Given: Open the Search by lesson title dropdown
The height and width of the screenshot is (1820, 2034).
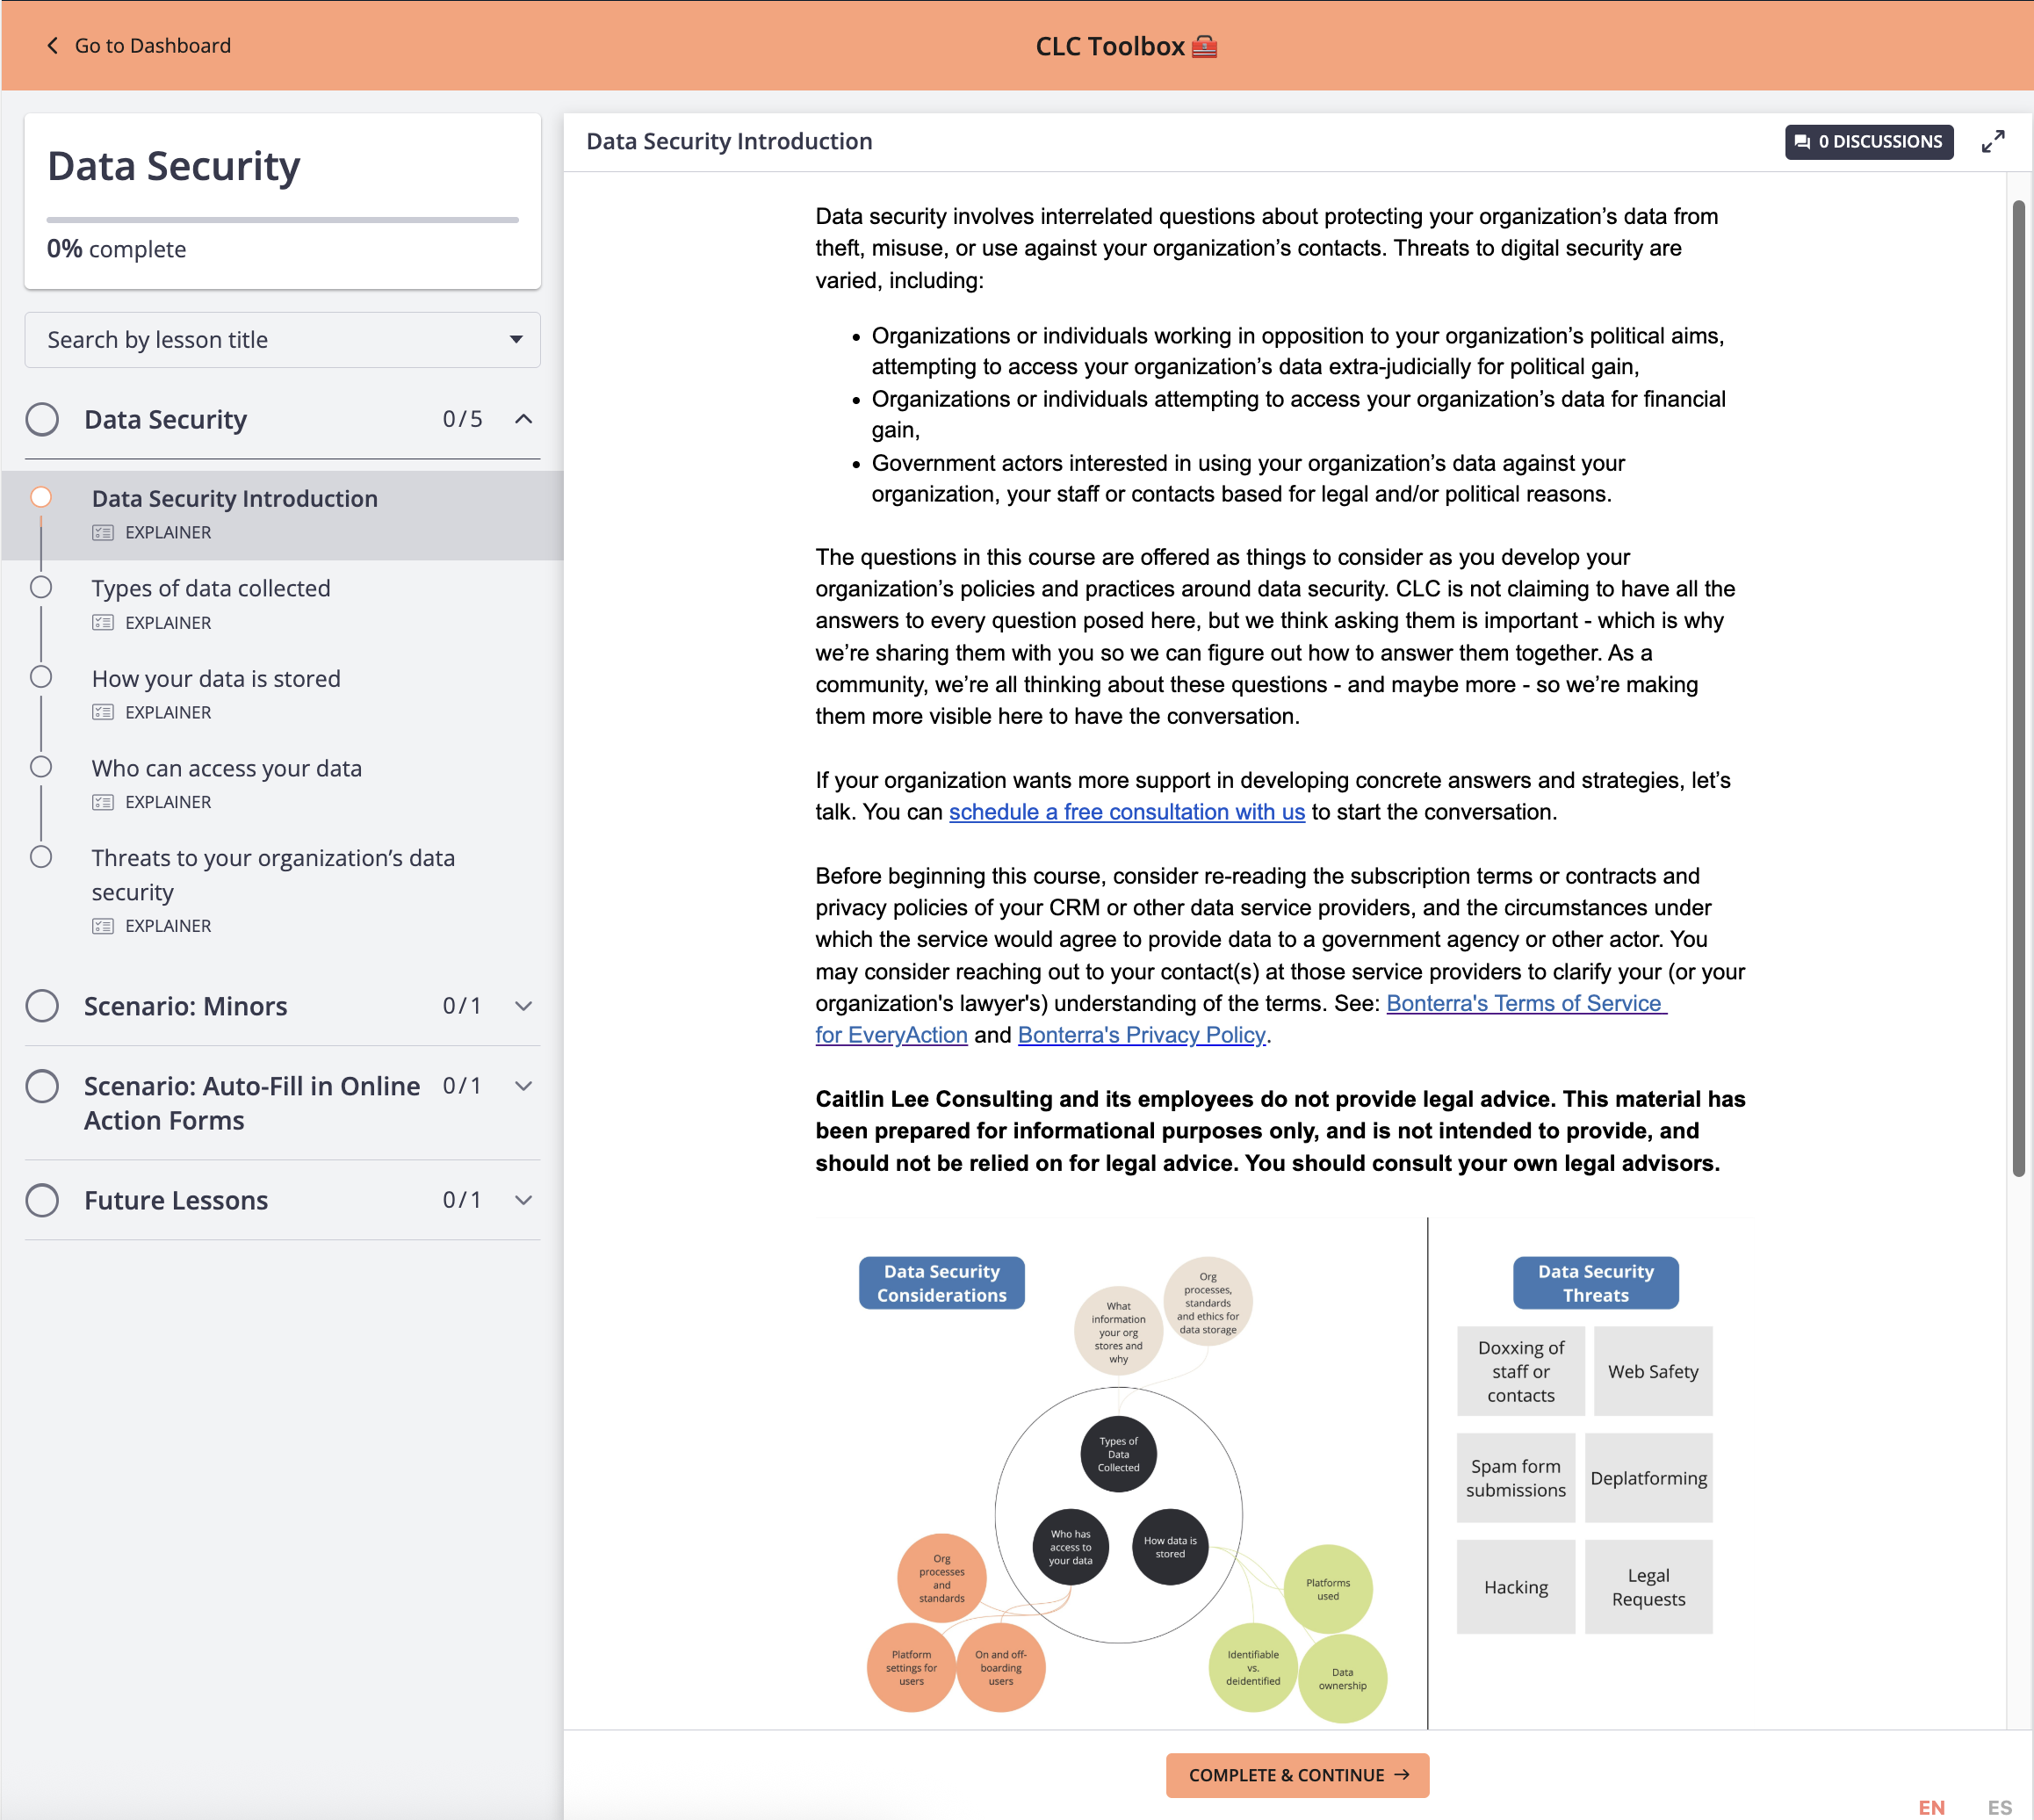Looking at the screenshot, I should [282, 340].
